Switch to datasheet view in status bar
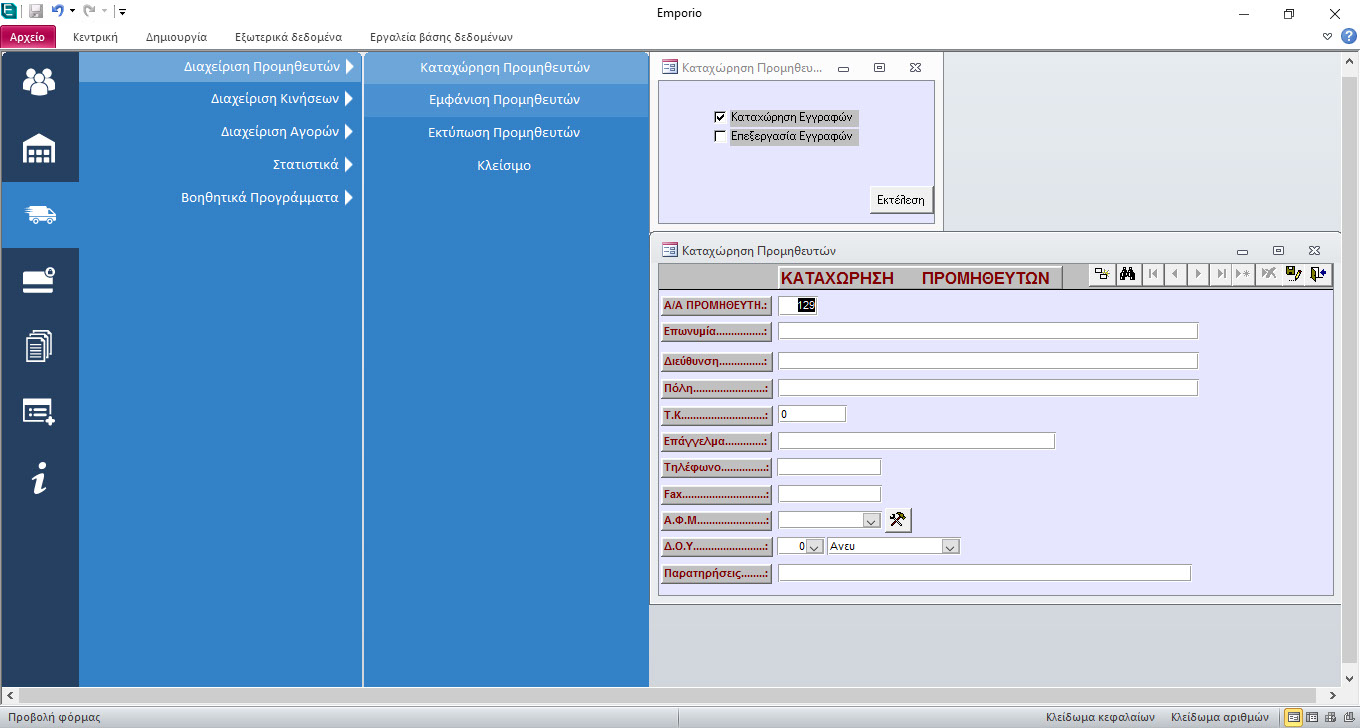 coord(1312,717)
